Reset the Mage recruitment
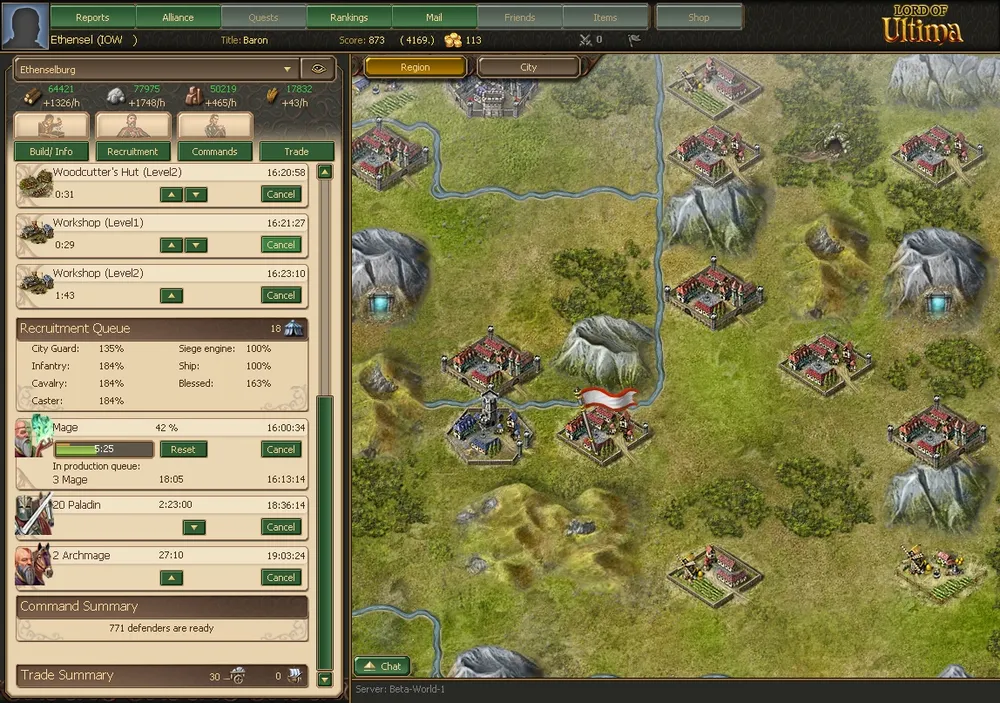The height and width of the screenshot is (703, 1000). 183,449
